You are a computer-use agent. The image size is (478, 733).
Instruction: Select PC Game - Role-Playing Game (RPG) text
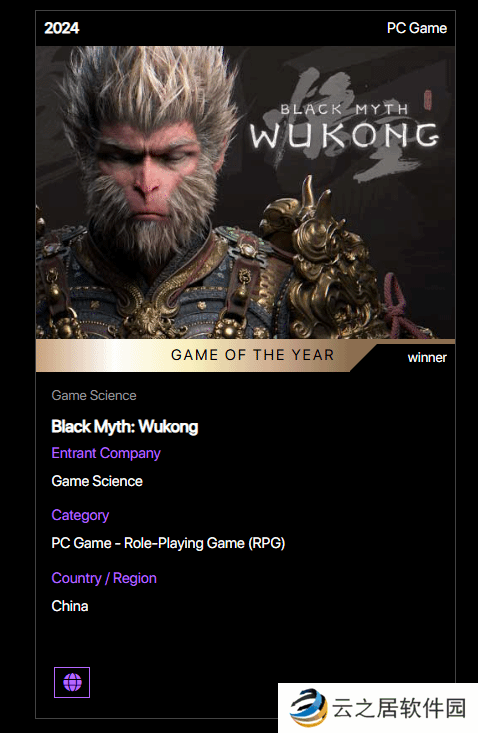pos(168,543)
